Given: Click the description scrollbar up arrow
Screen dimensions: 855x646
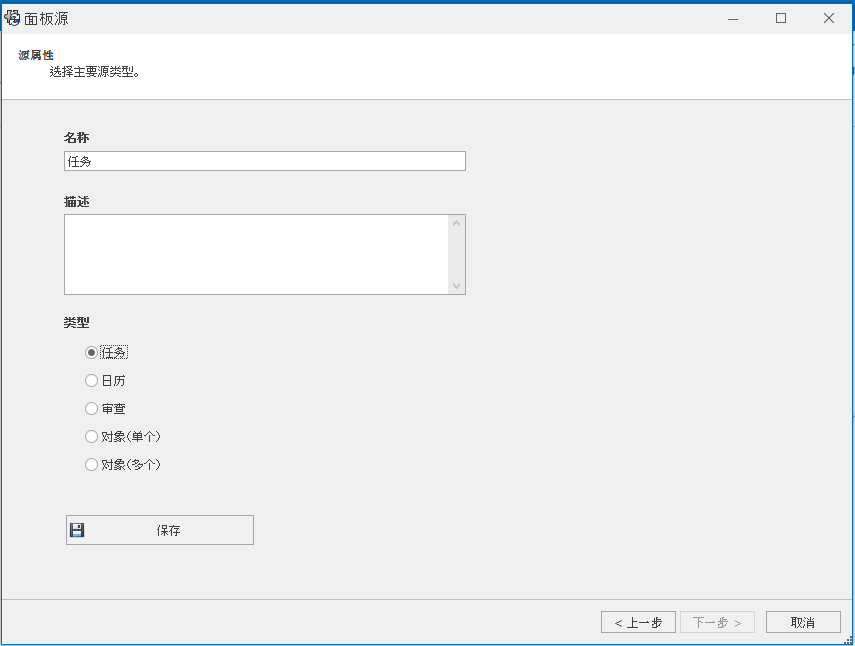Looking at the screenshot, I should click(x=456, y=223).
